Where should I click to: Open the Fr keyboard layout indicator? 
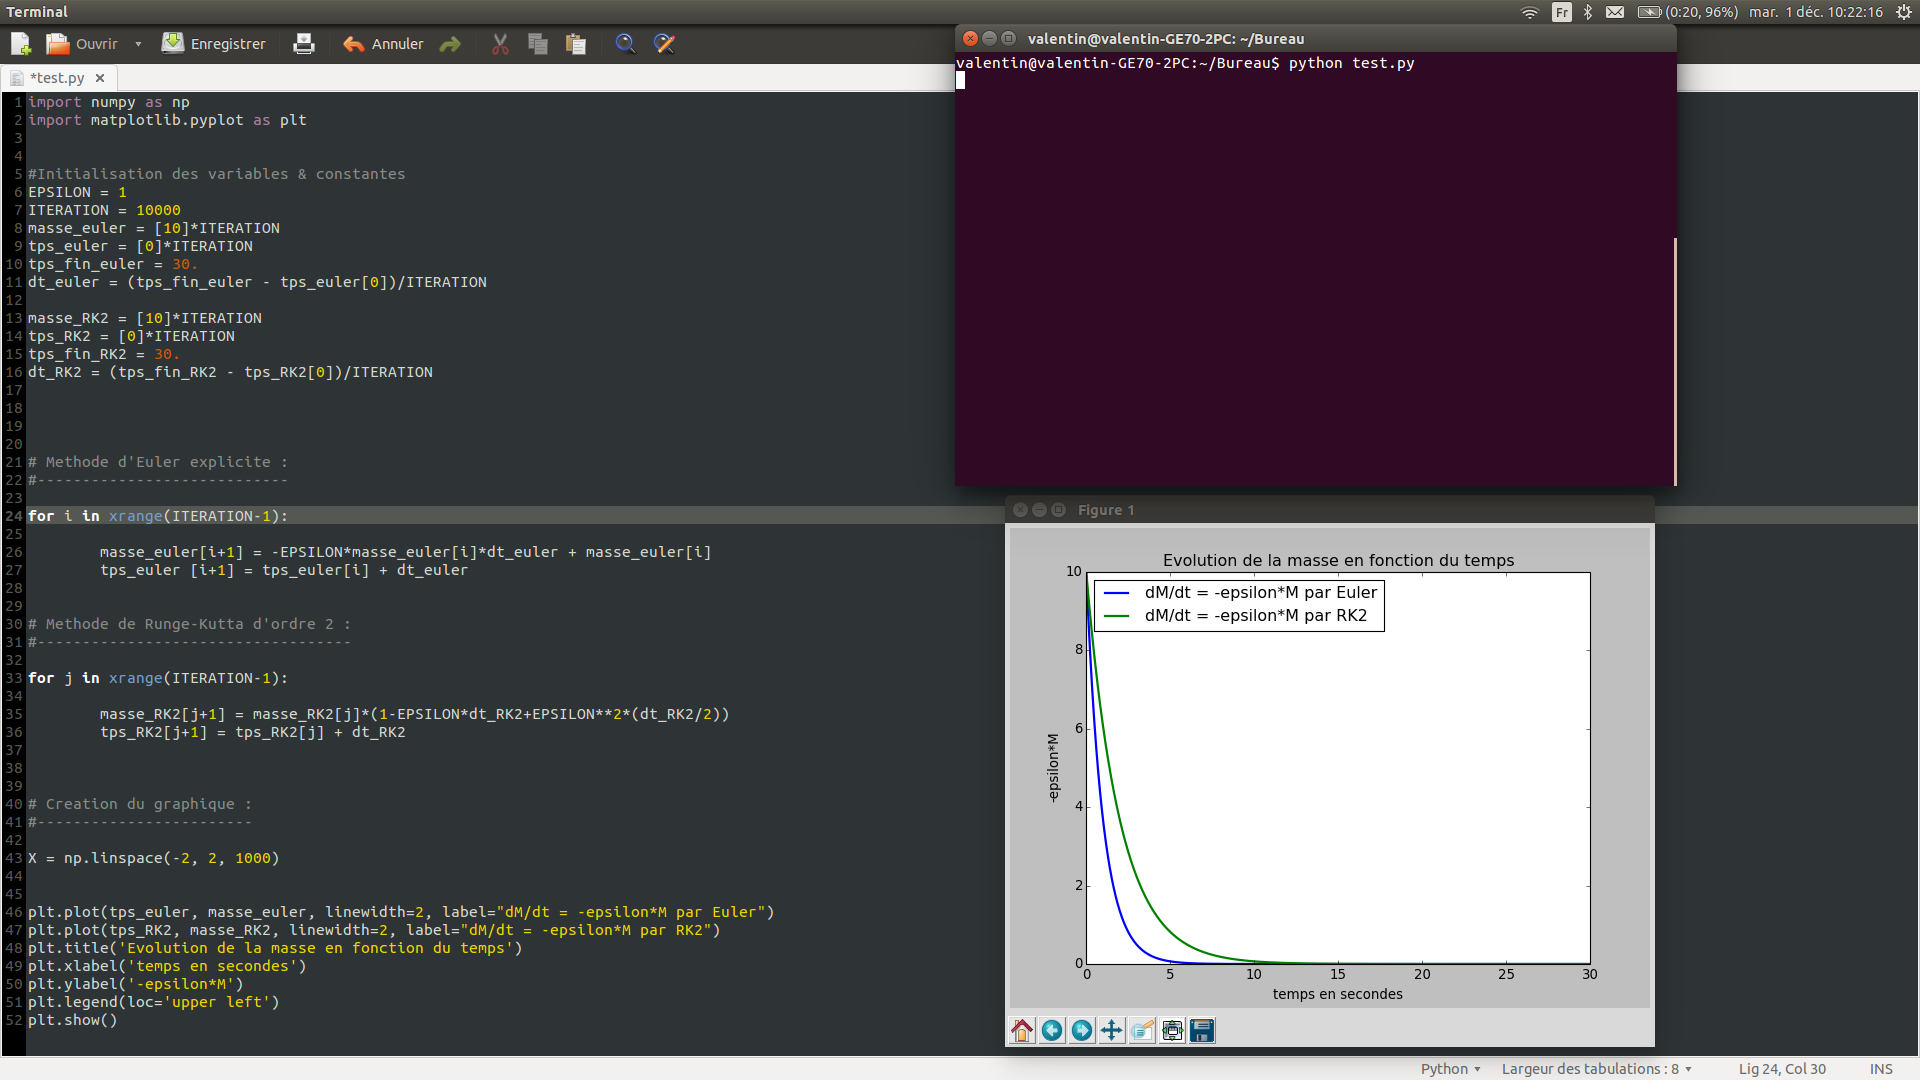pyautogui.click(x=1561, y=12)
